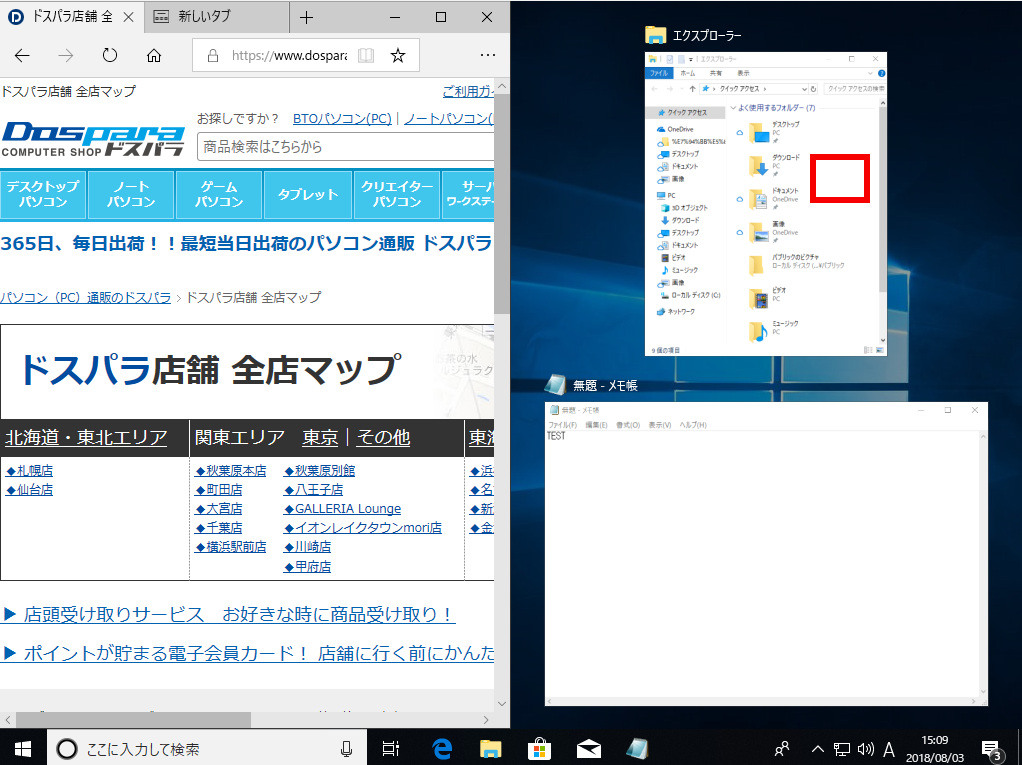
Task: Open 八王子店 store link
Action: (x=314, y=489)
